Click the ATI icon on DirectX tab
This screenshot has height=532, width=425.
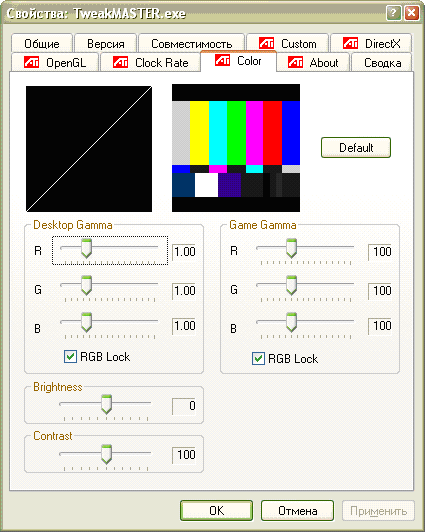(x=350, y=43)
